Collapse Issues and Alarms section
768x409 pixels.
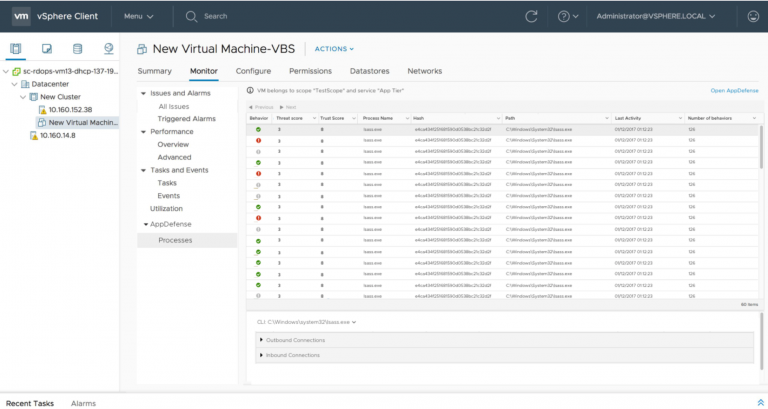pyautogui.click(x=144, y=93)
